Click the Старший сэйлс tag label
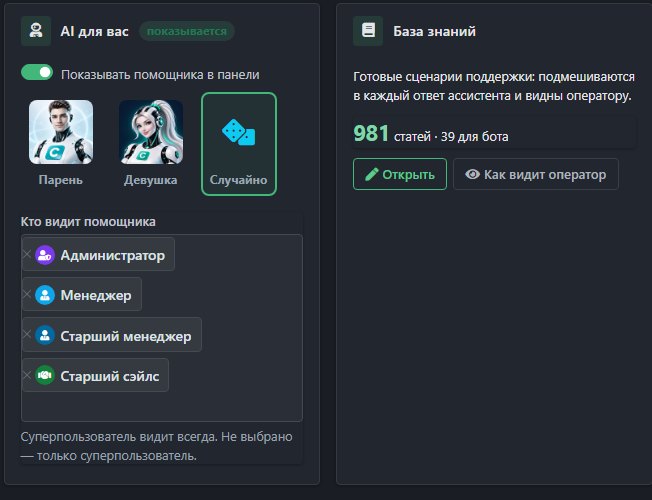The width and height of the screenshot is (652, 500). point(110,376)
